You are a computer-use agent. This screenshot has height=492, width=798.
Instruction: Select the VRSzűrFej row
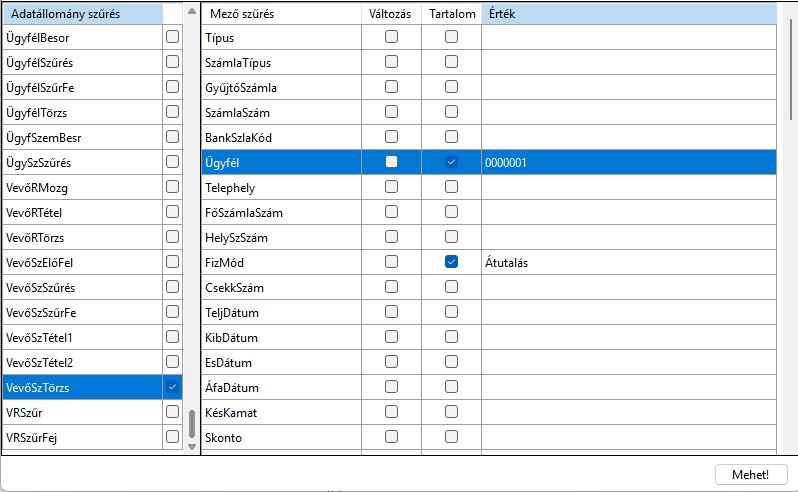coord(82,437)
